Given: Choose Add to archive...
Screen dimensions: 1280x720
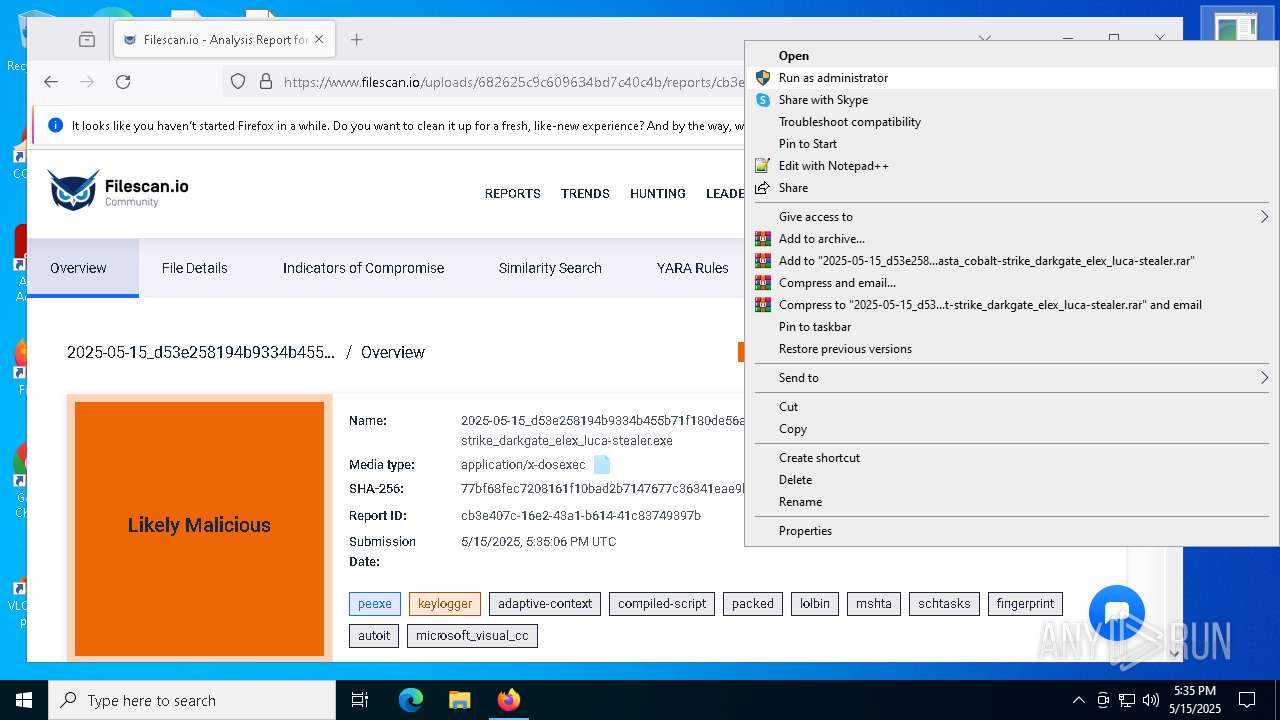Looking at the screenshot, I should 1012,238.
